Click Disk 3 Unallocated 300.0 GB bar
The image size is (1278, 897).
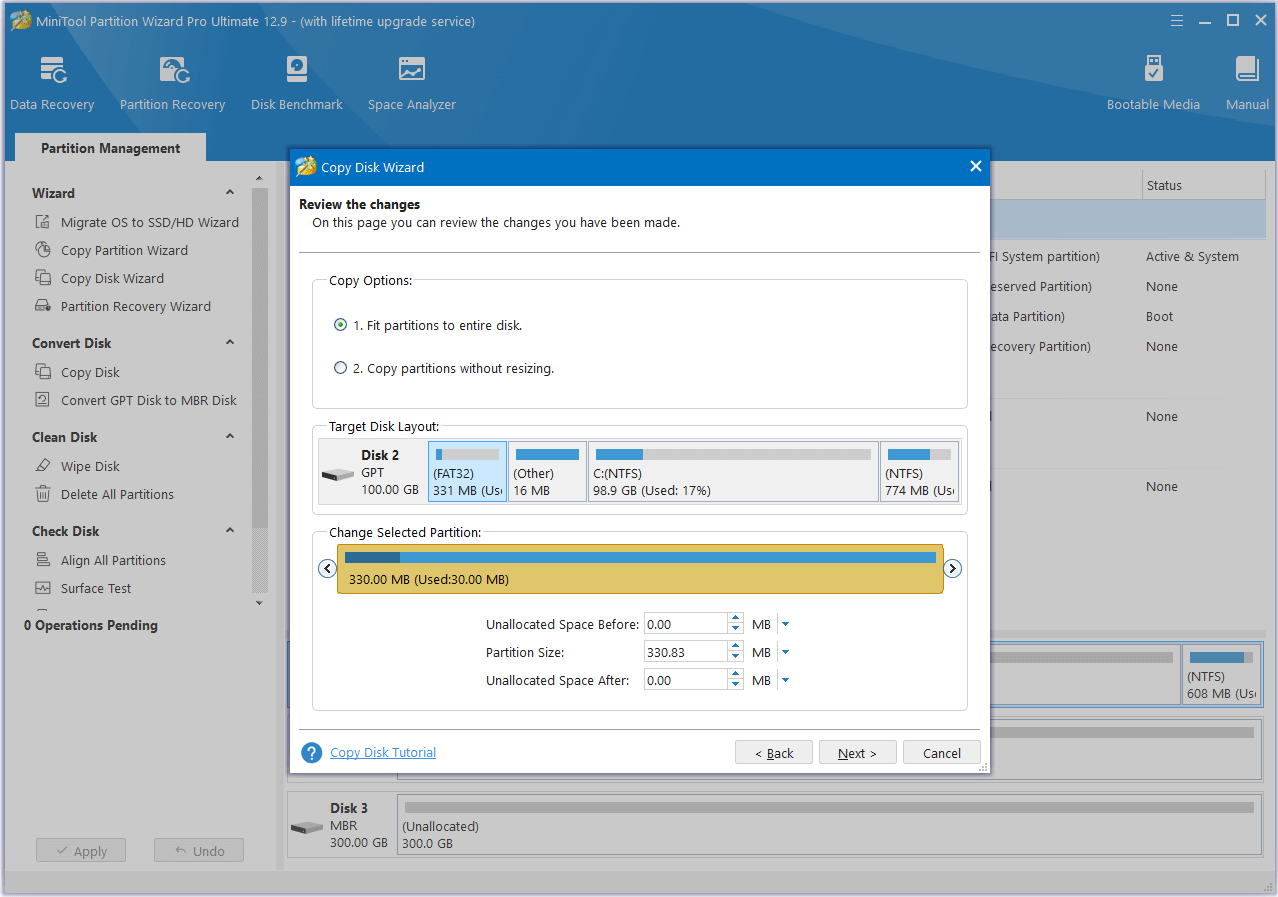coord(829,825)
